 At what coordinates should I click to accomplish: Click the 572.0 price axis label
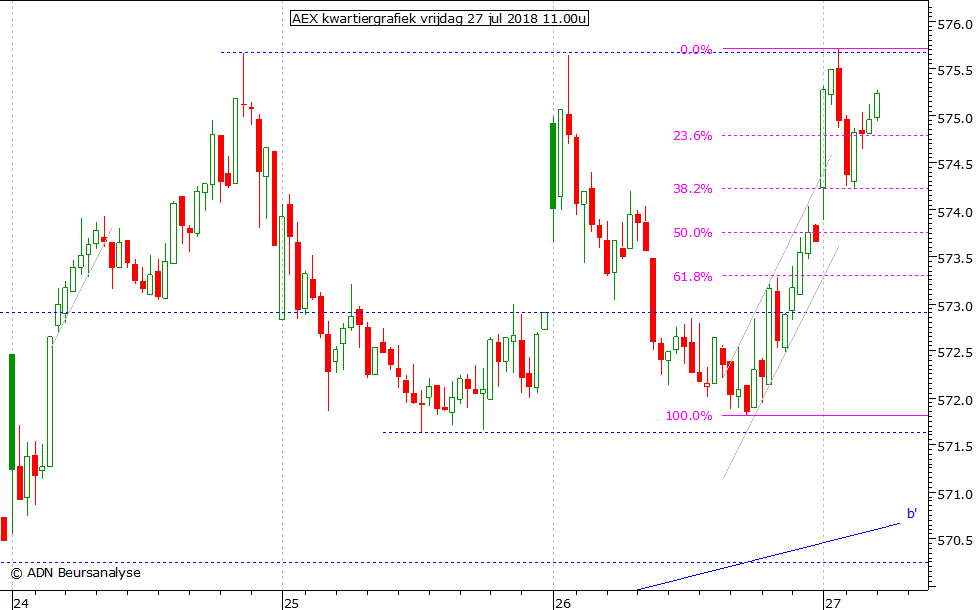(954, 400)
